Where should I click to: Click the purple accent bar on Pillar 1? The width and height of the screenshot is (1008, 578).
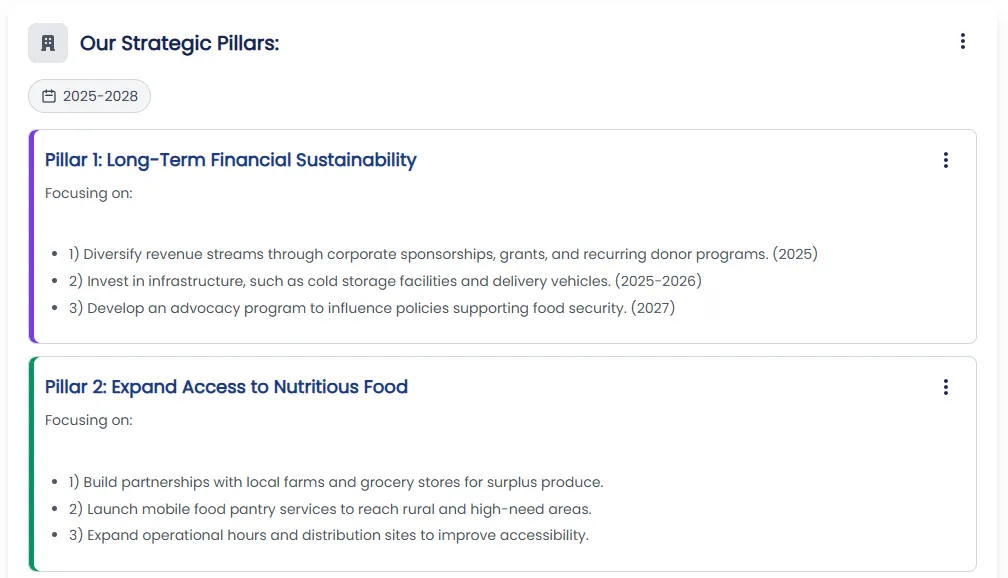tap(32, 237)
